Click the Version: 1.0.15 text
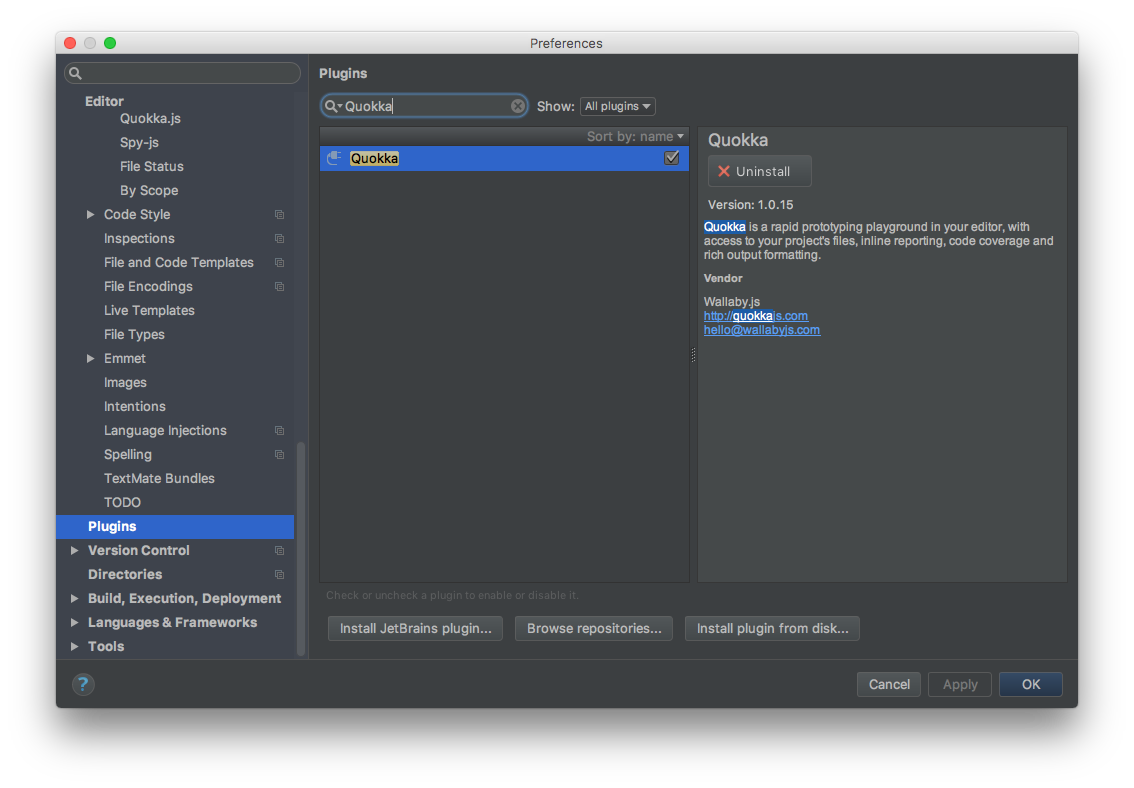The width and height of the screenshot is (1134, 788). [x=750, y=205]
